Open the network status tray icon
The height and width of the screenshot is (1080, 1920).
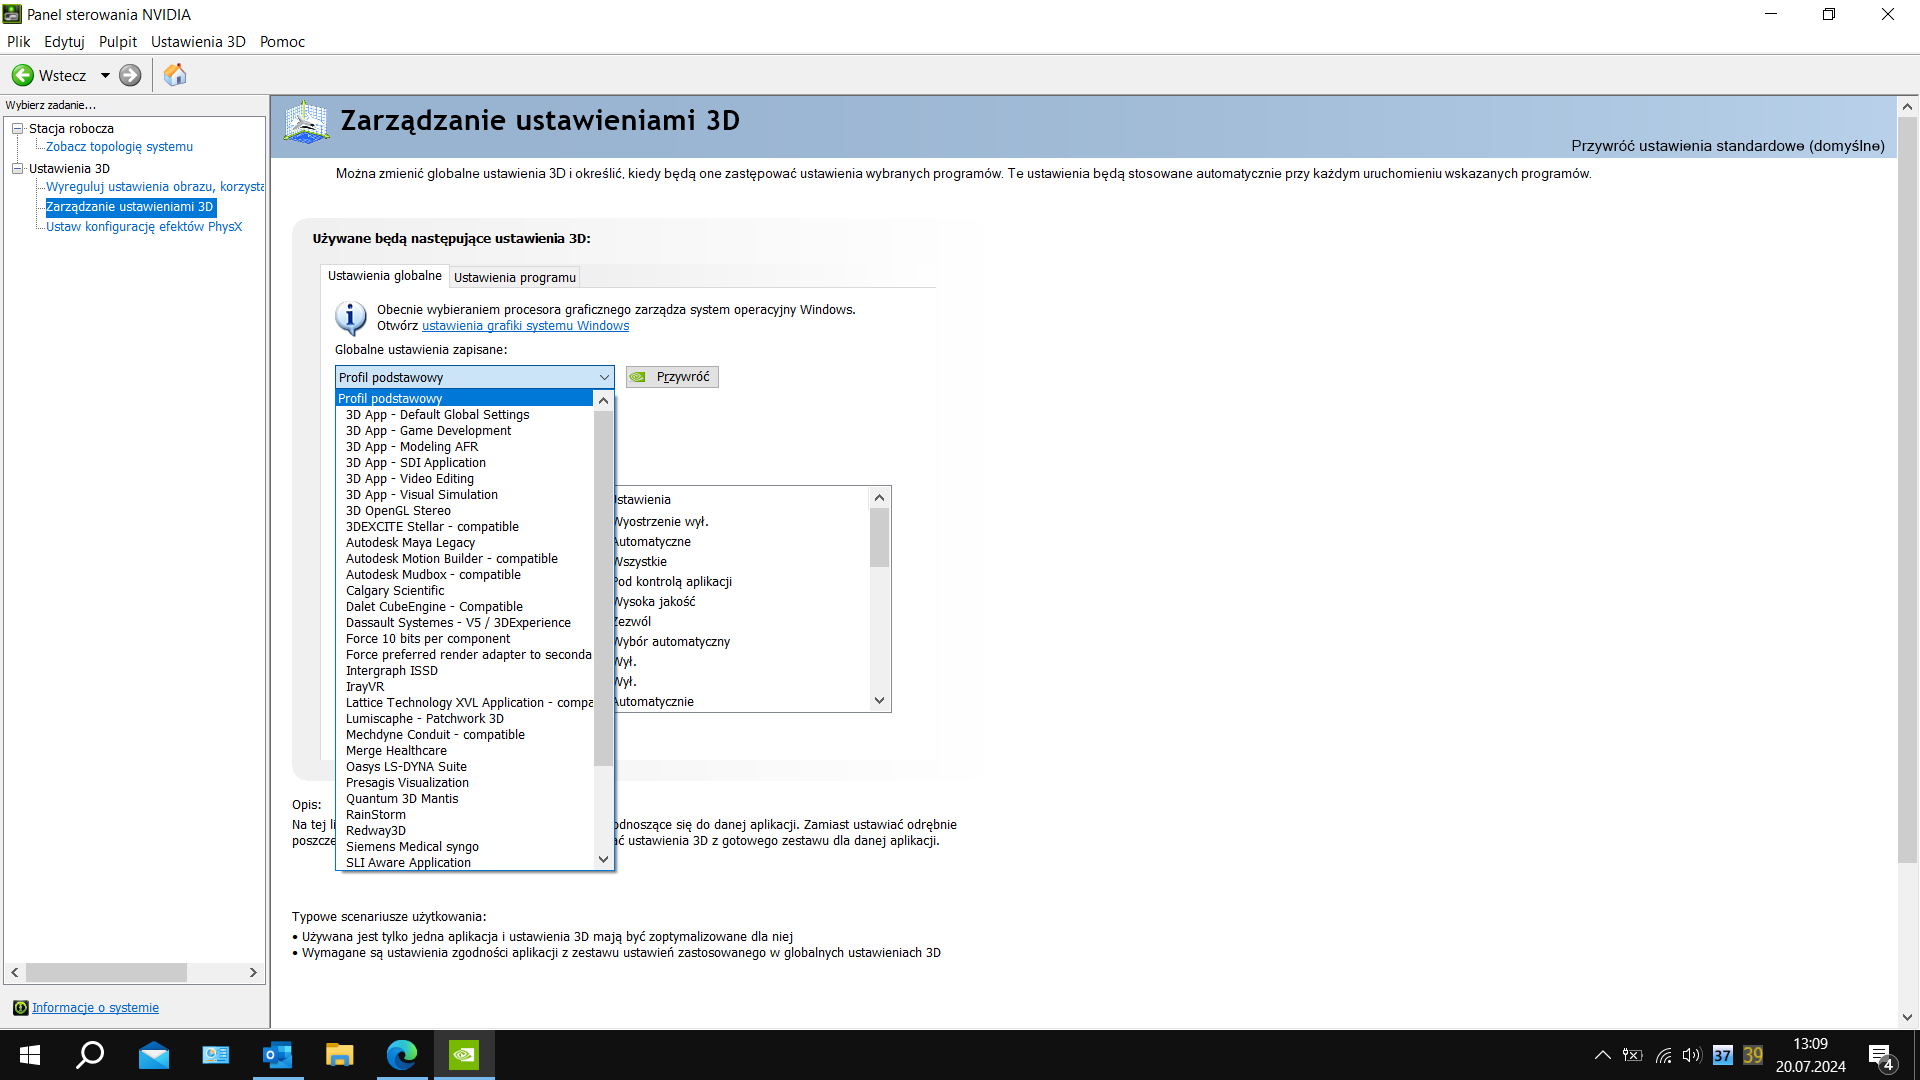1663,1055
